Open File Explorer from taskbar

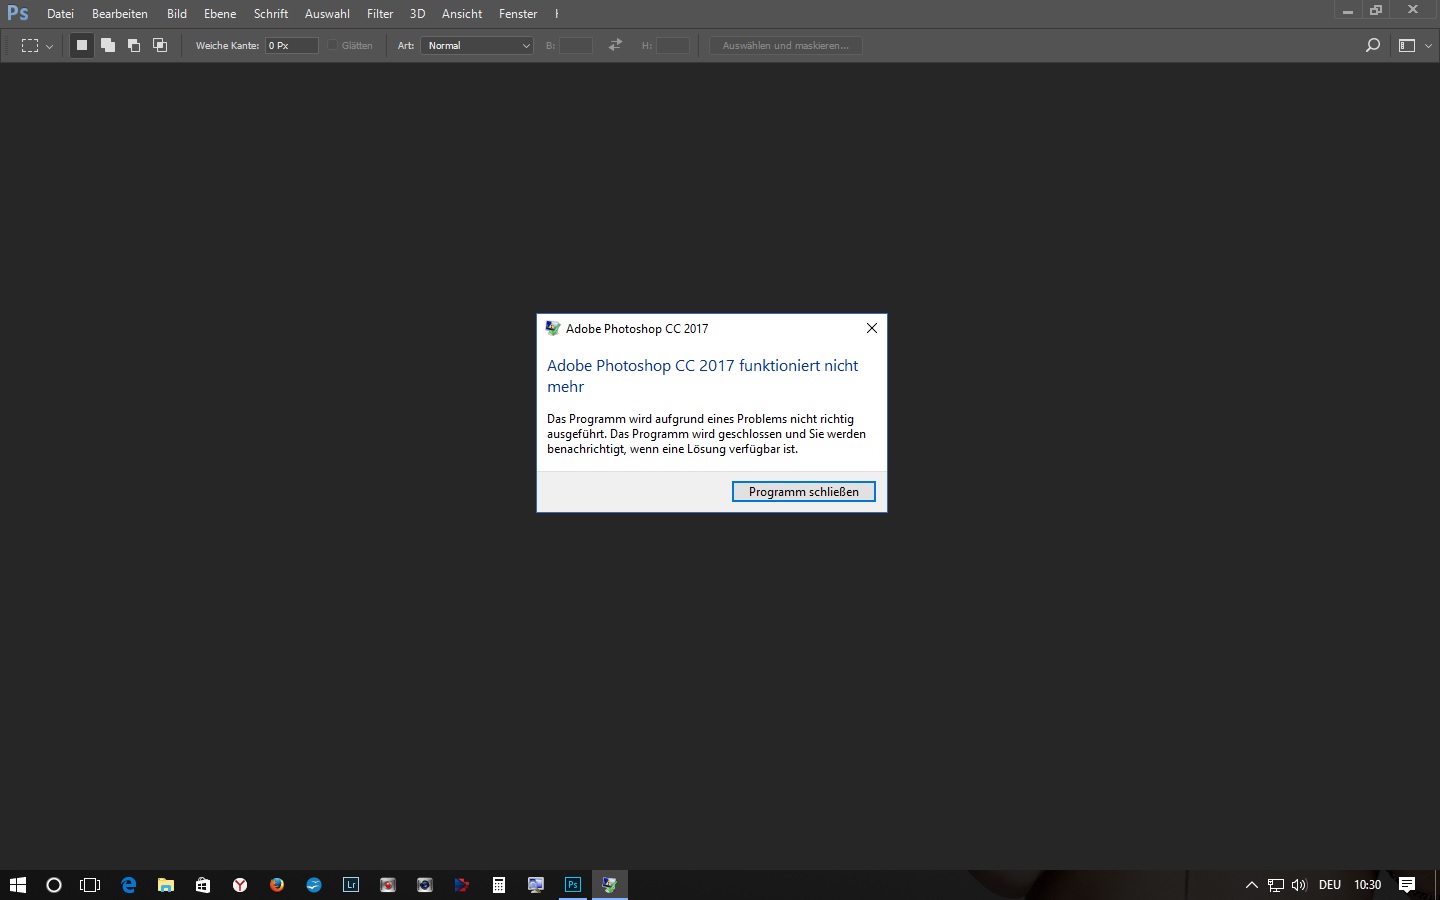[x=166, y=885]
